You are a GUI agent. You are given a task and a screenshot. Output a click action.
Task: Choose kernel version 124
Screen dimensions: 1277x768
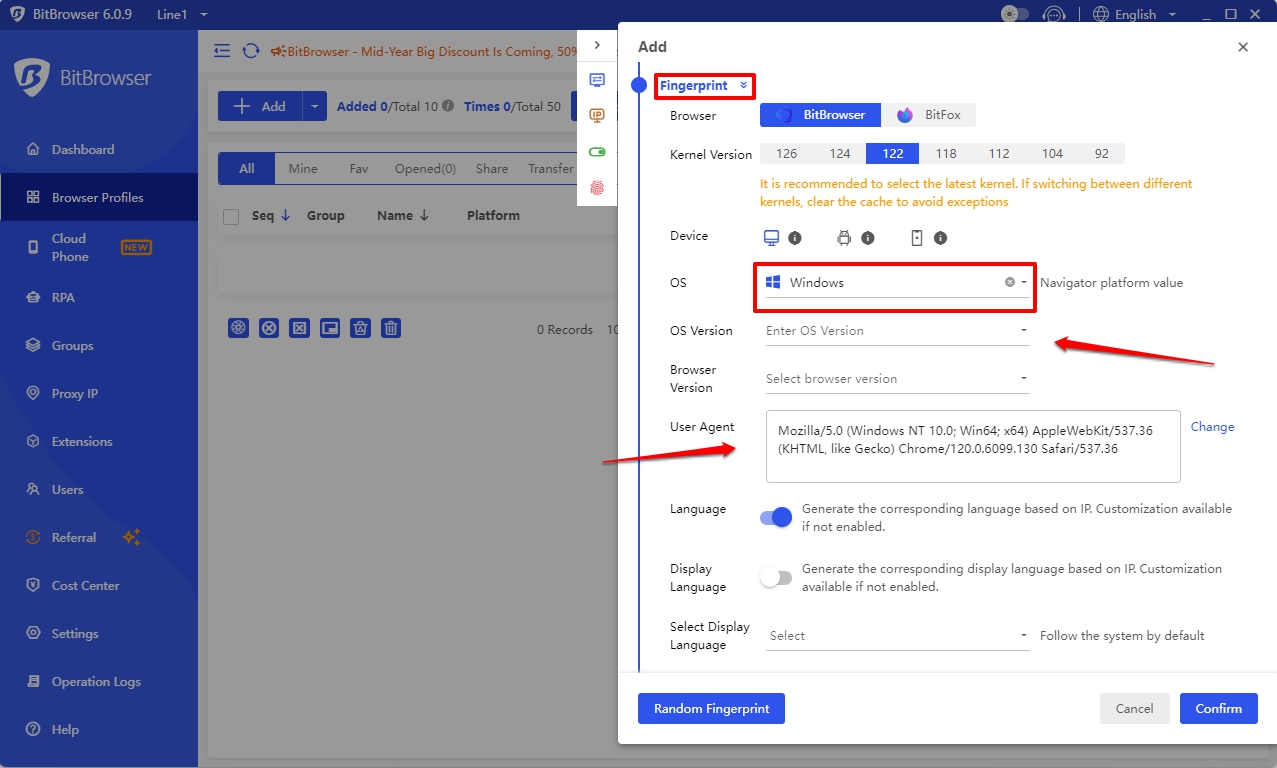pos(840,154)
